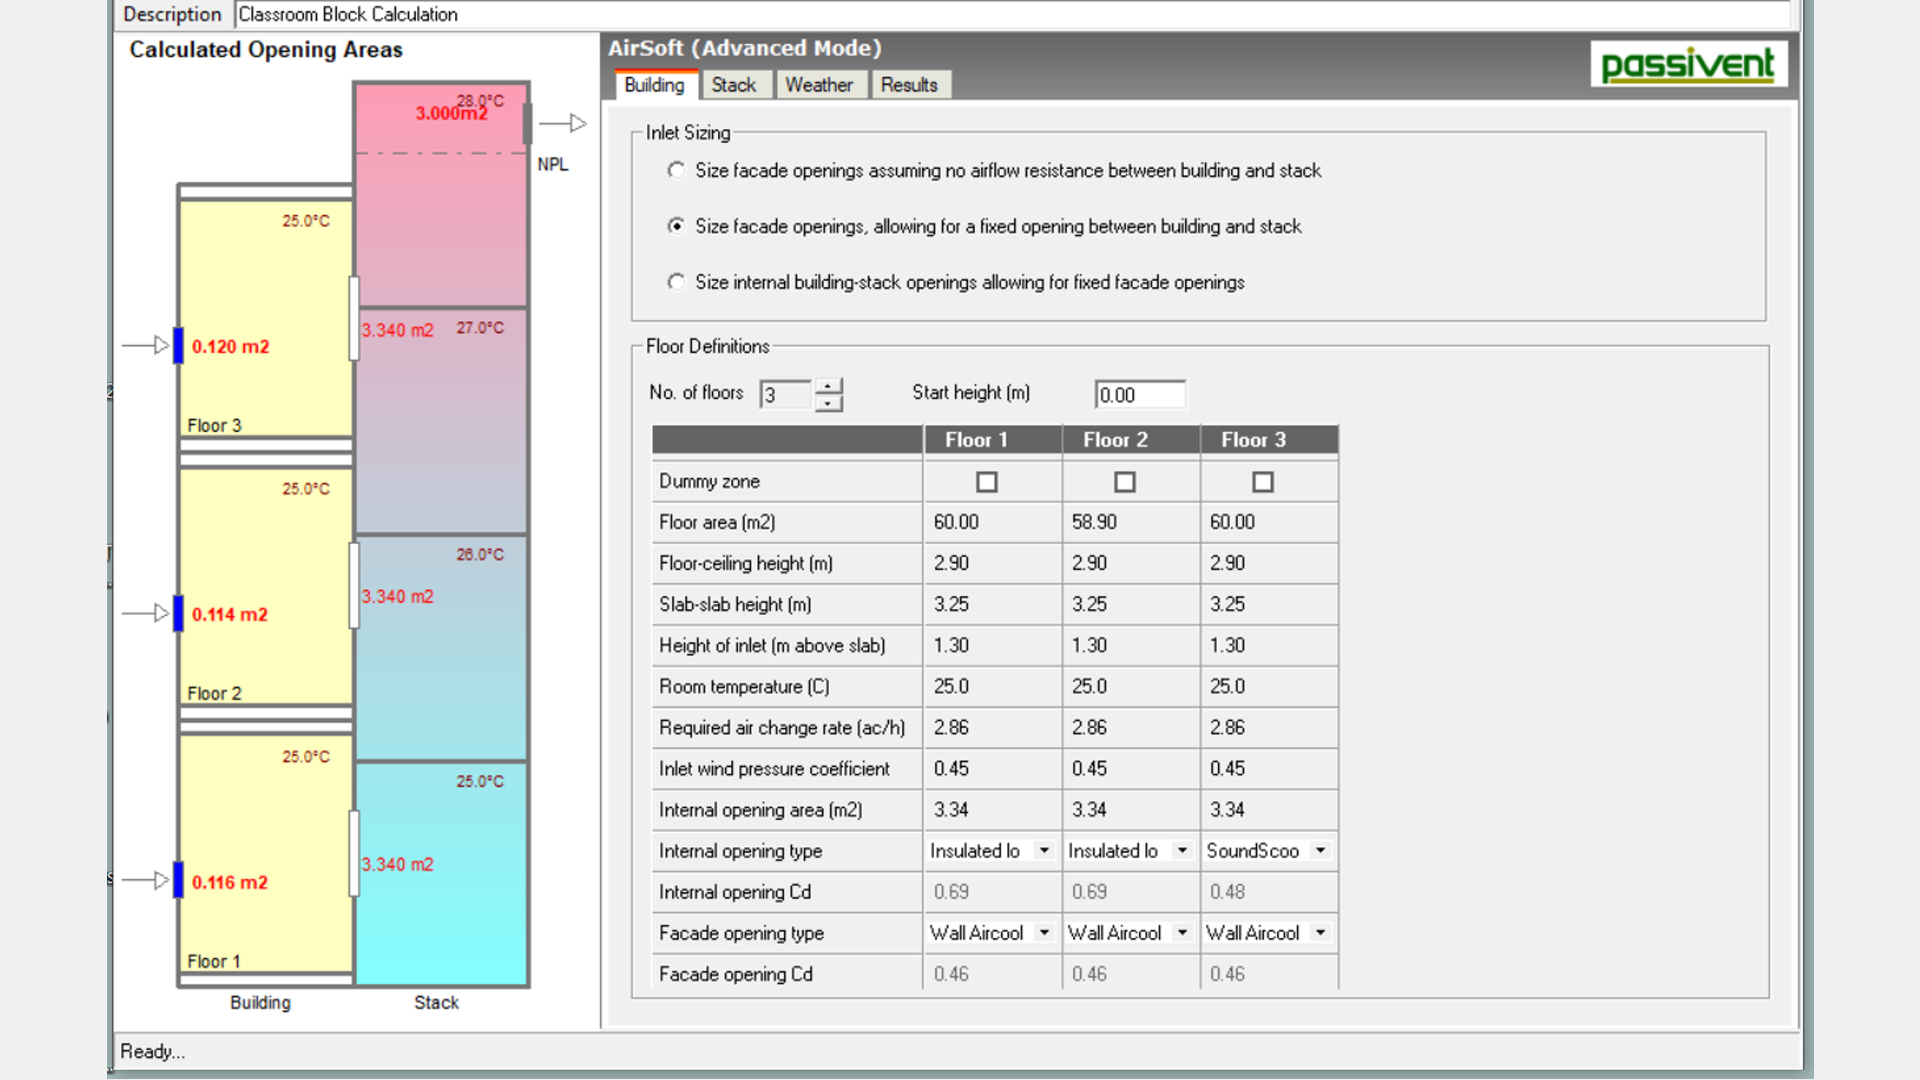Tick Dummy zone checkbox for Floor 3
The width and height of the screenshot is (1920, 1080).
(1263, 482)
